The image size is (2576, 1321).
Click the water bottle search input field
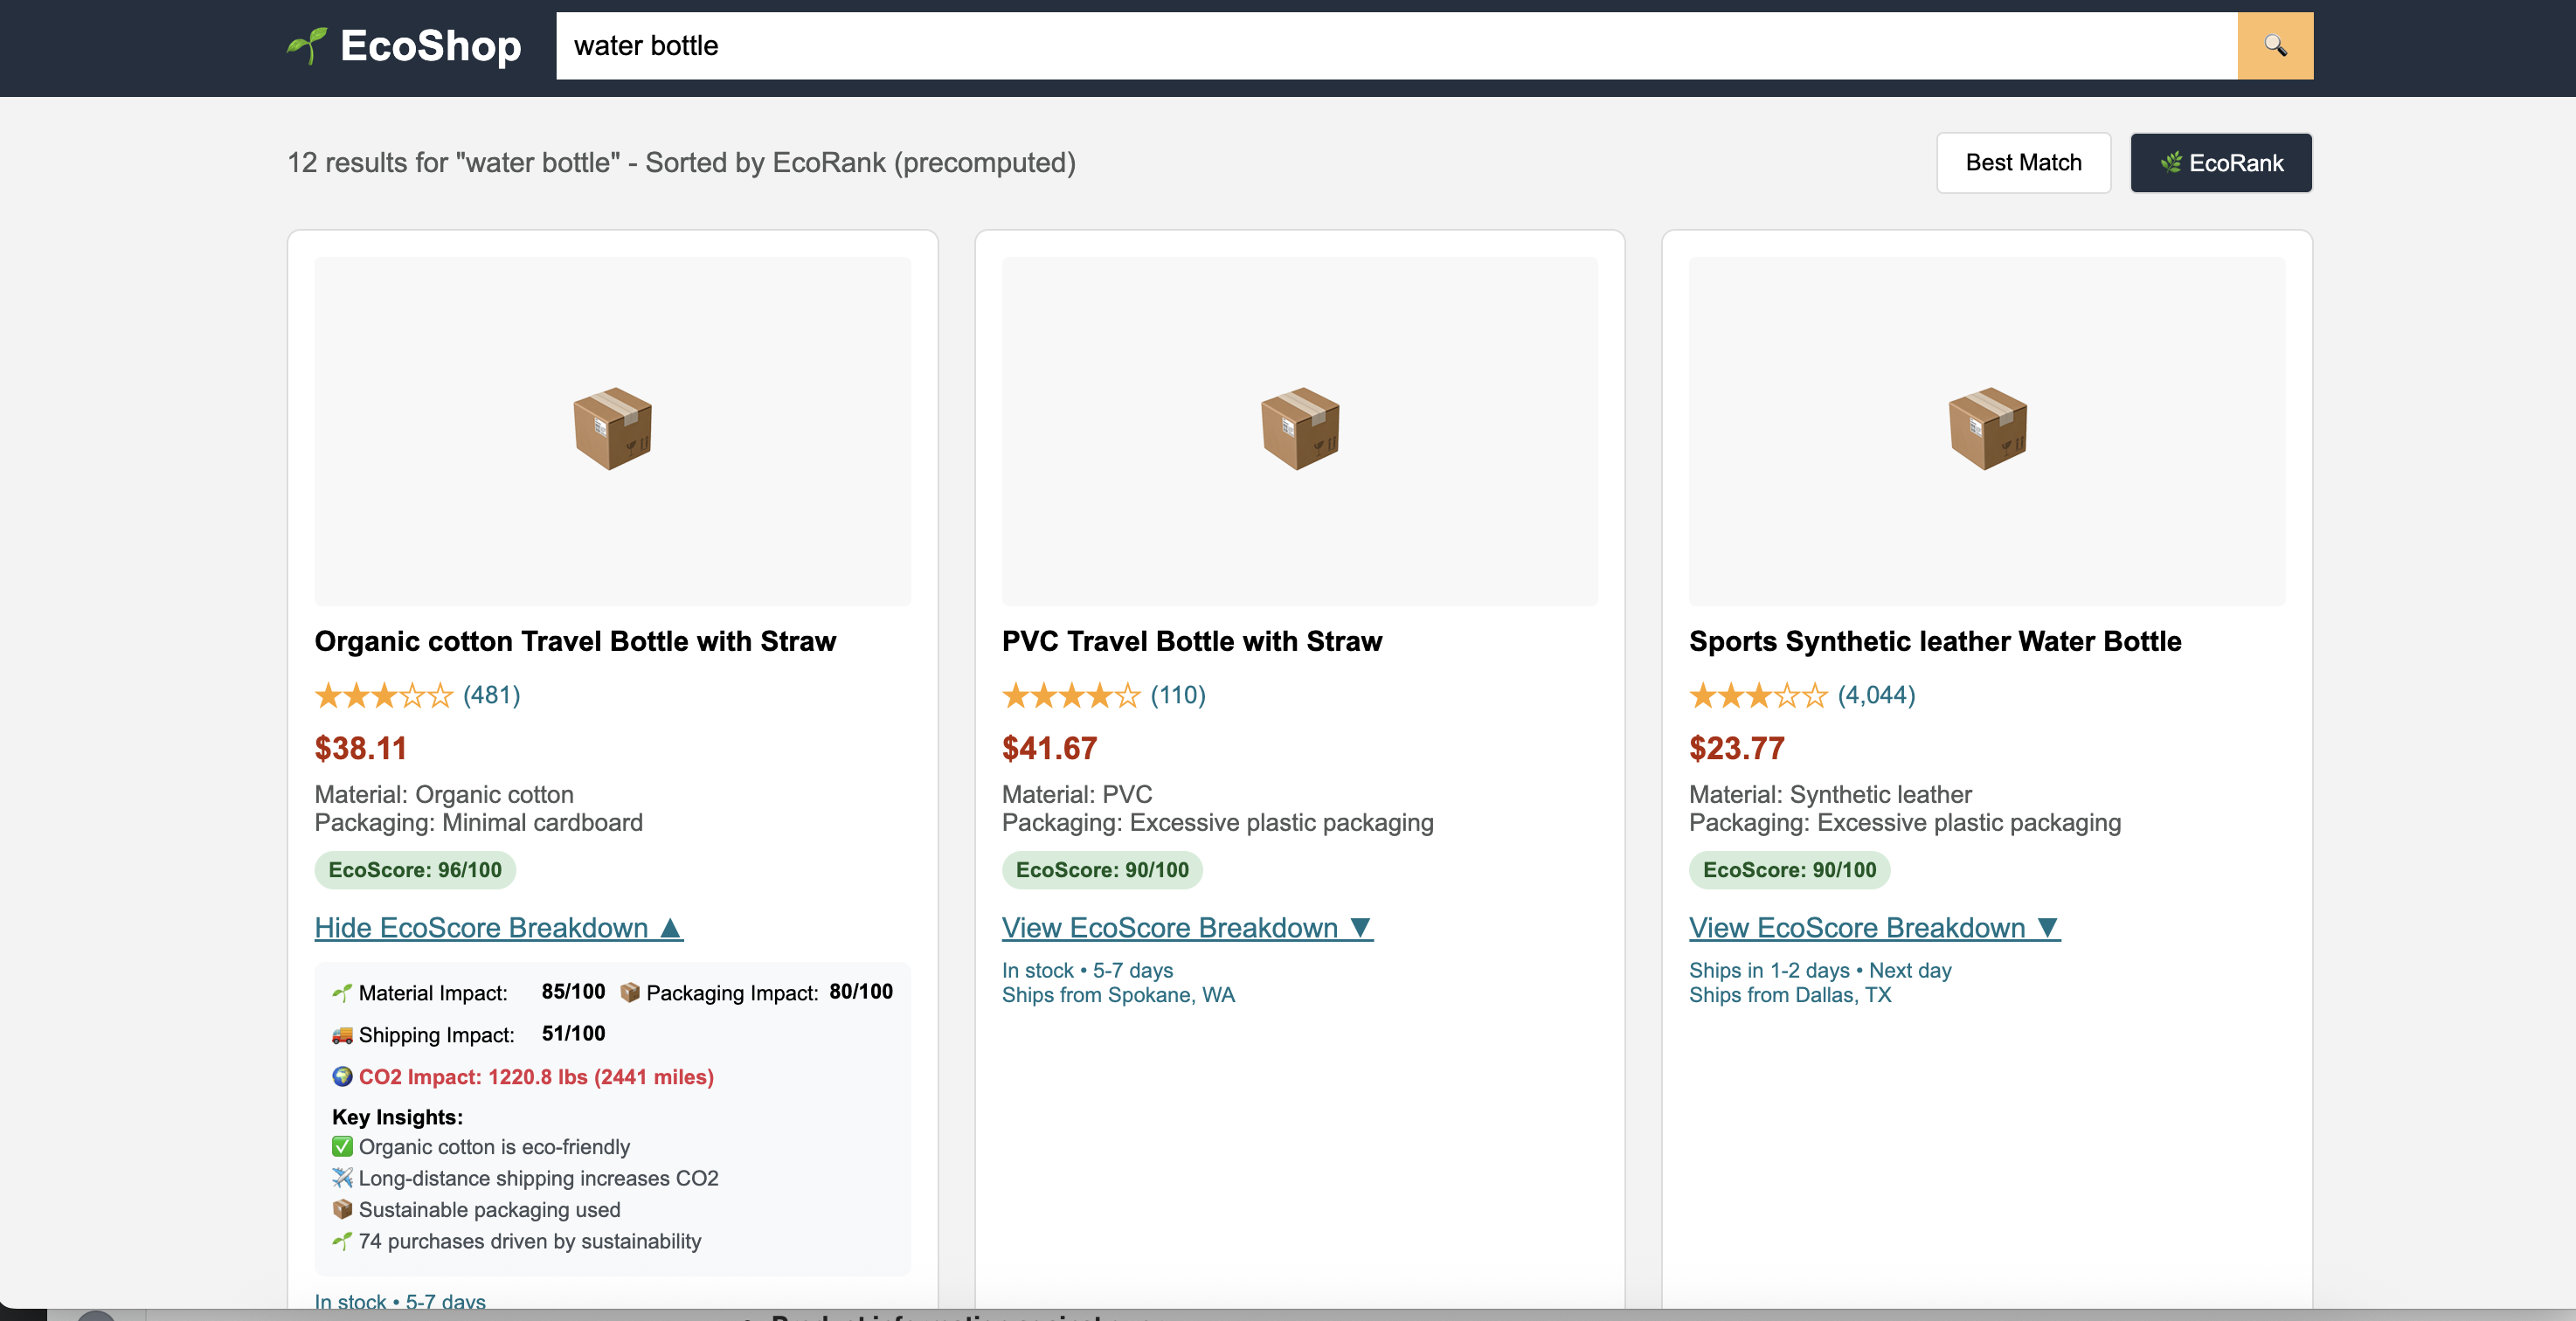tap(1395, 46)
